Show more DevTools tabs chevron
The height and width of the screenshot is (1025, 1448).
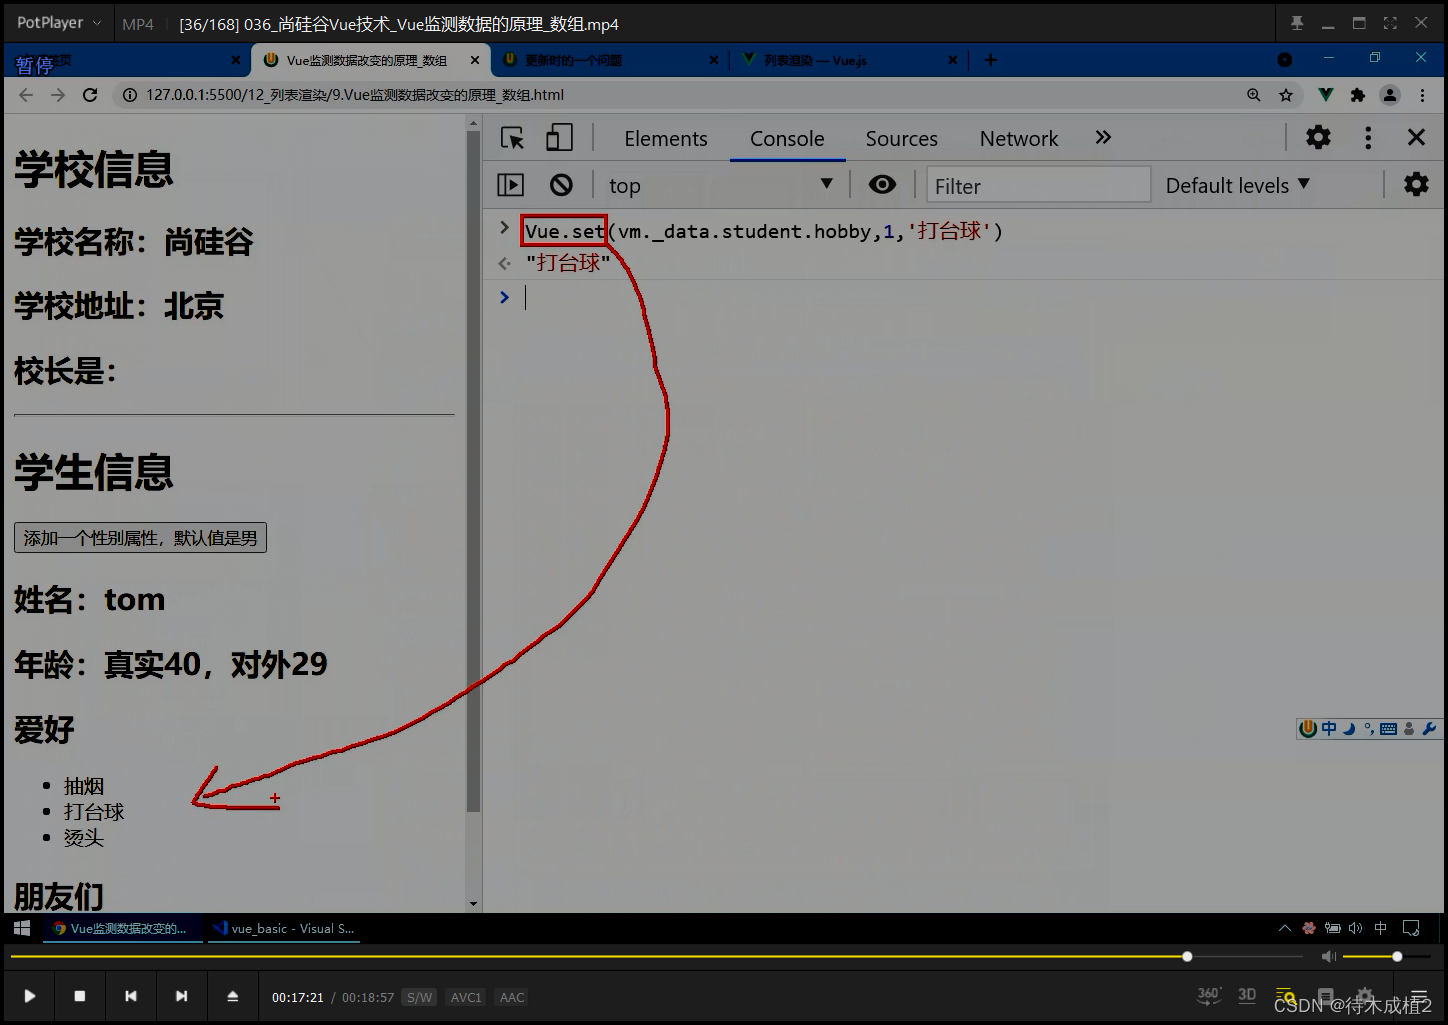pyautogui.click(x=1103, y=138)
